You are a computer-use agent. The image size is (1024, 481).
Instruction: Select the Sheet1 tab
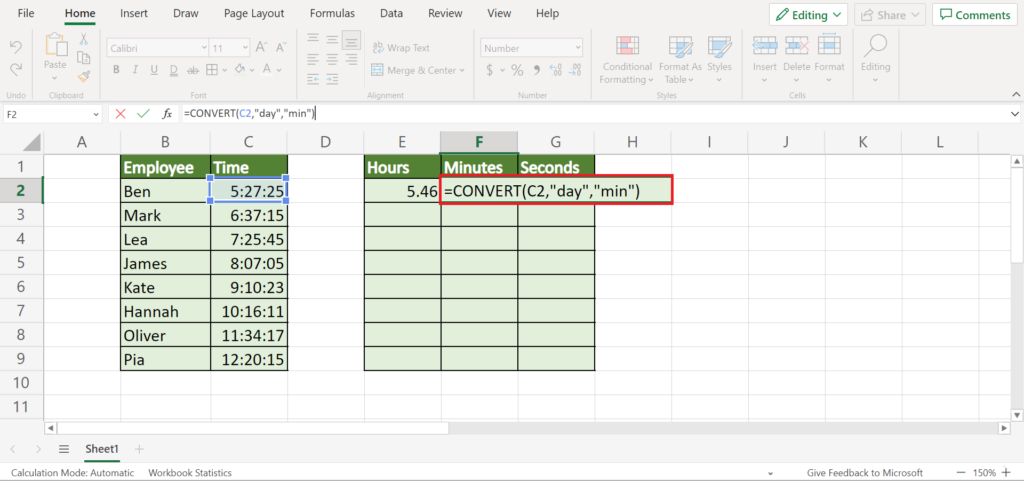[x=102, y=449]
